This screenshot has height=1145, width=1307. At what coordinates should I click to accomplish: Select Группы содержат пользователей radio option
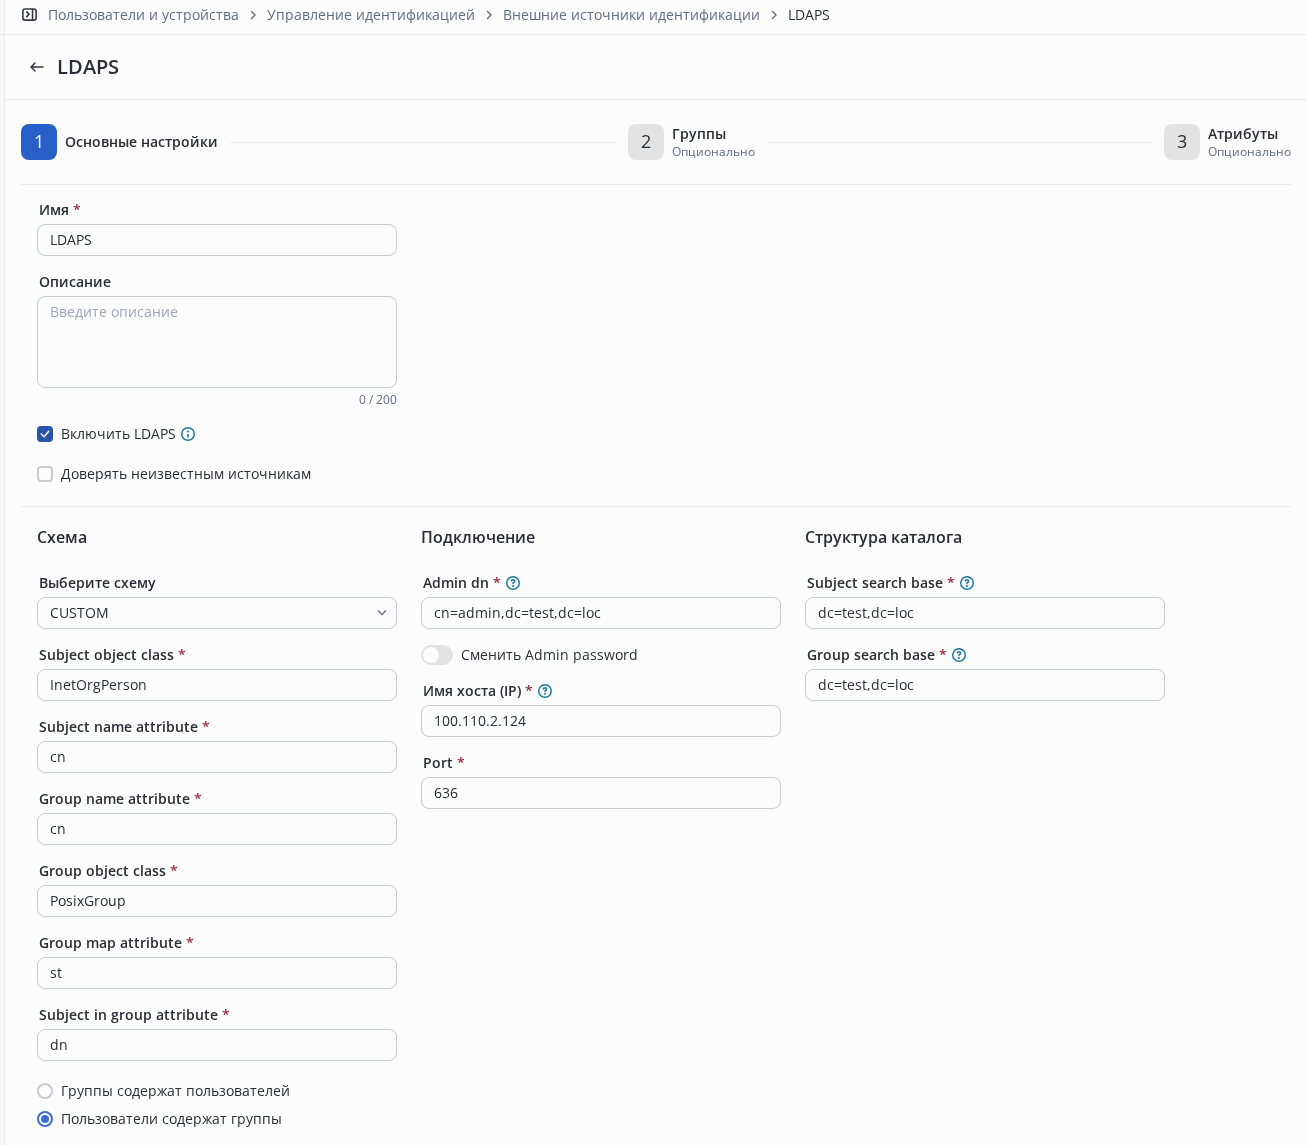pyautogui.click(x=45, y=1091)
